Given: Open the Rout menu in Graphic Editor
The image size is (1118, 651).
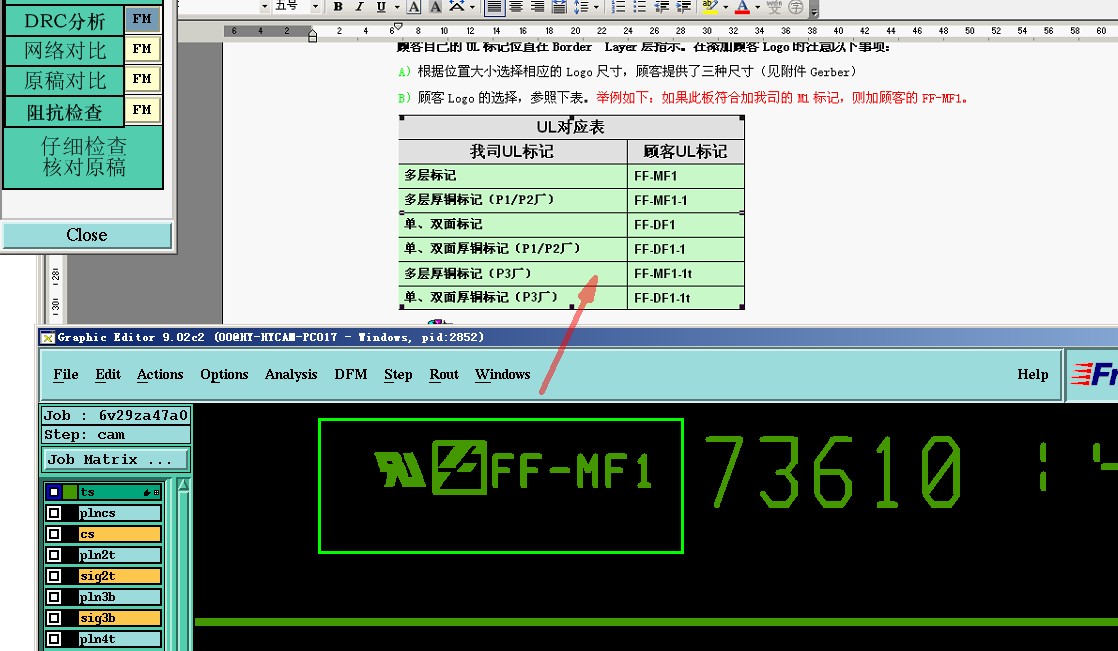Looking at the screenshot, I should (x=443, y=374).
